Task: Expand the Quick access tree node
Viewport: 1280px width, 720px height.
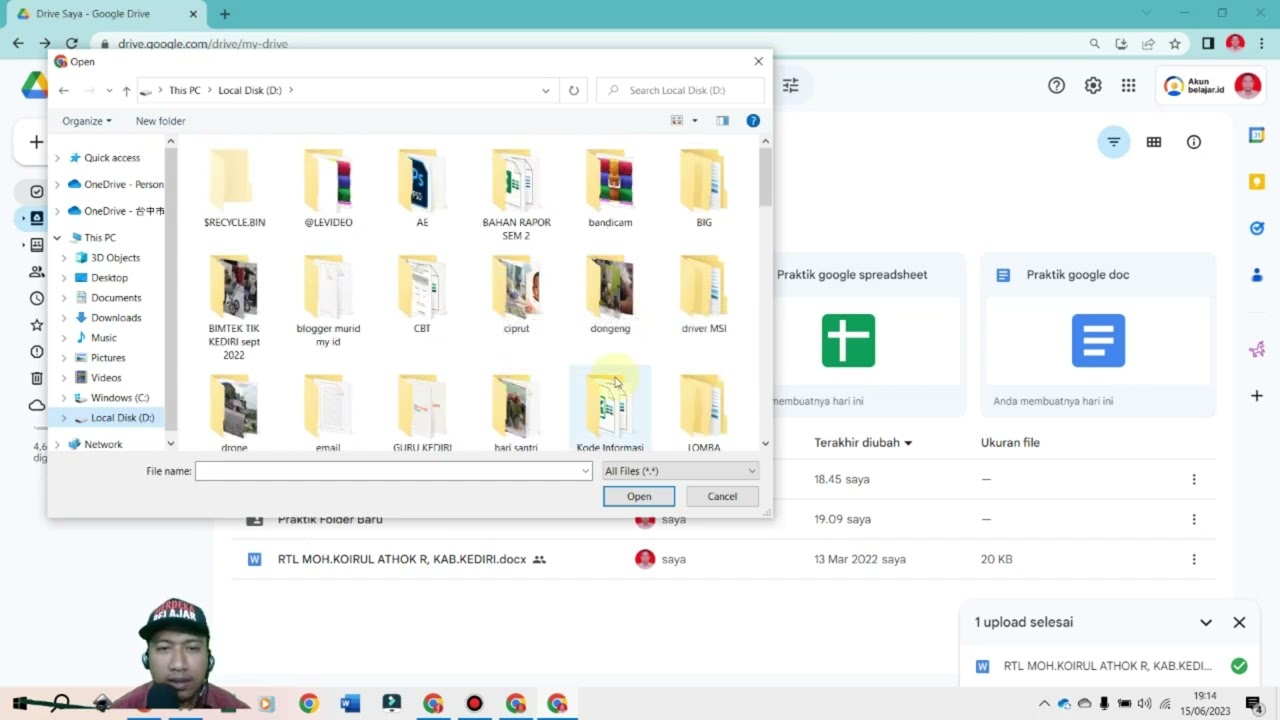Action: pyautogui.click(x=57, y=158)
